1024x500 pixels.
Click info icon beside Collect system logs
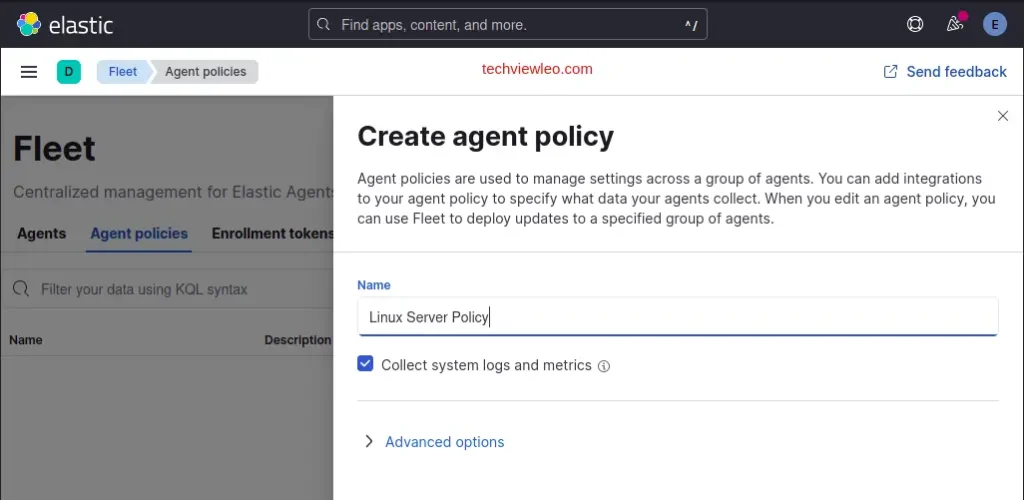[604, 366]
